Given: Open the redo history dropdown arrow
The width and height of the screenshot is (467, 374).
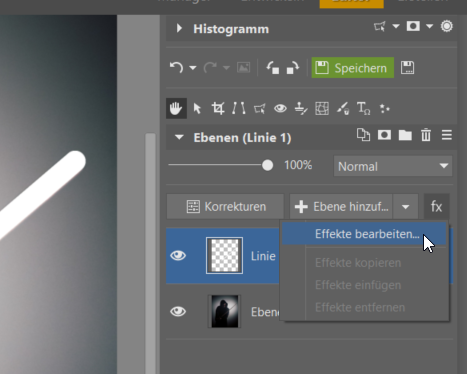Looking at the screenshot, I should [x=226, y=68].
